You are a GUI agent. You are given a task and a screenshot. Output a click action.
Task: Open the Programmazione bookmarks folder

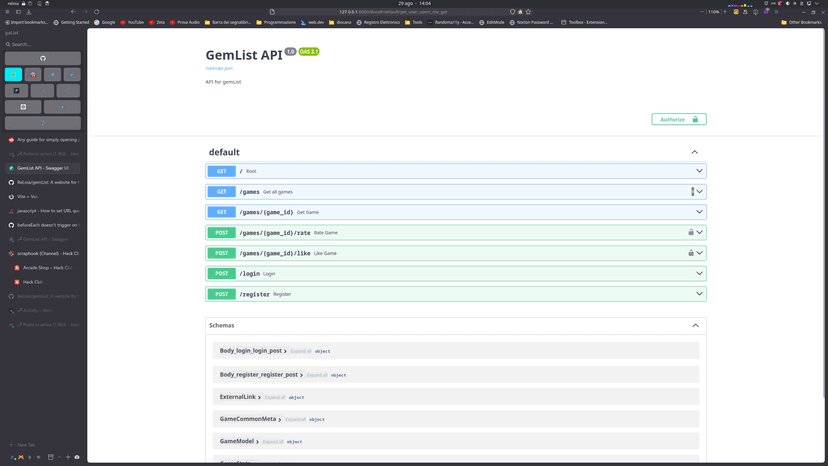coord(277,22)
